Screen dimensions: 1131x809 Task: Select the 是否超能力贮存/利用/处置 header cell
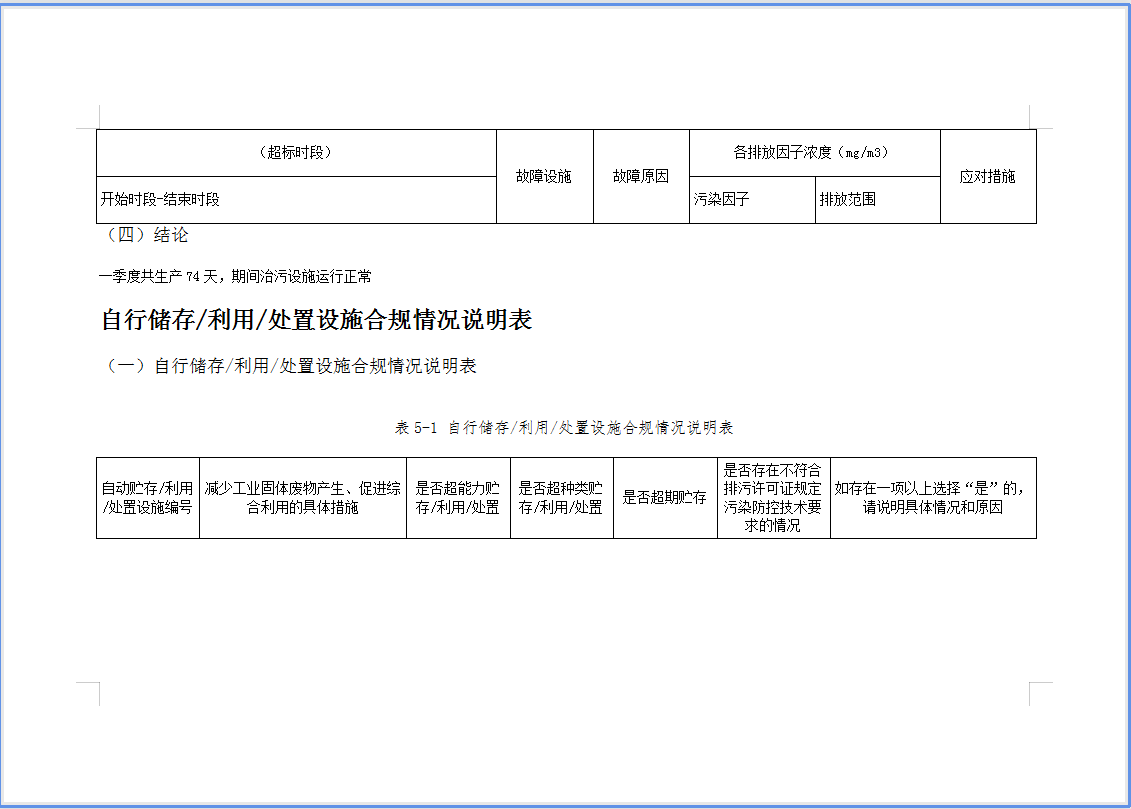point(457,498)
